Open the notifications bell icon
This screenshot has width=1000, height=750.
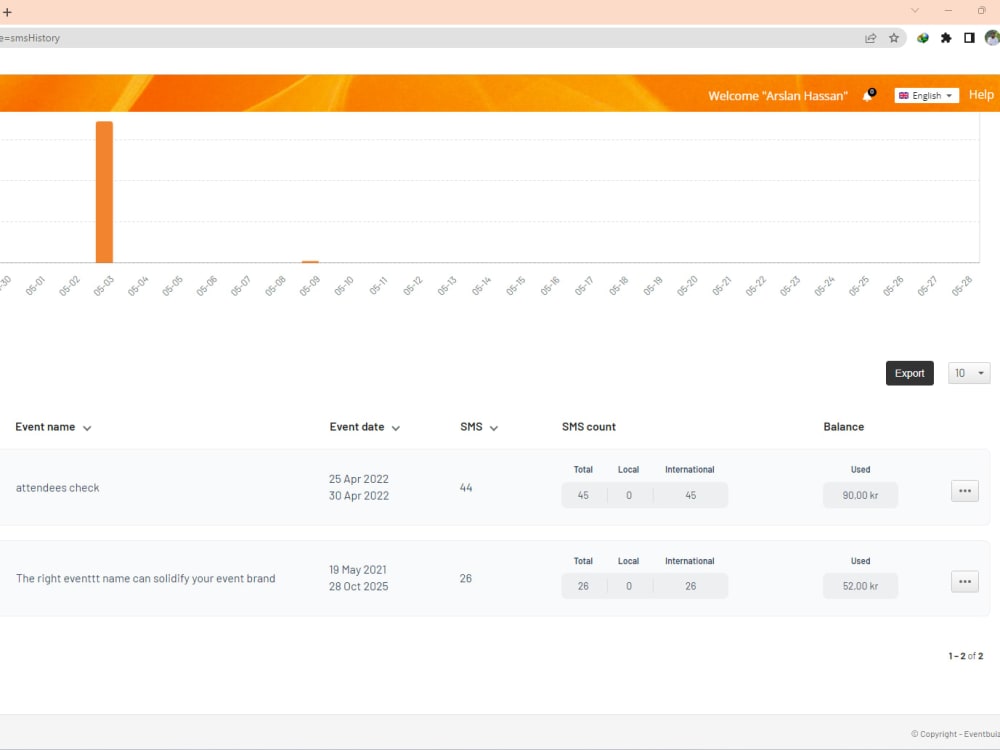[868, 96]
